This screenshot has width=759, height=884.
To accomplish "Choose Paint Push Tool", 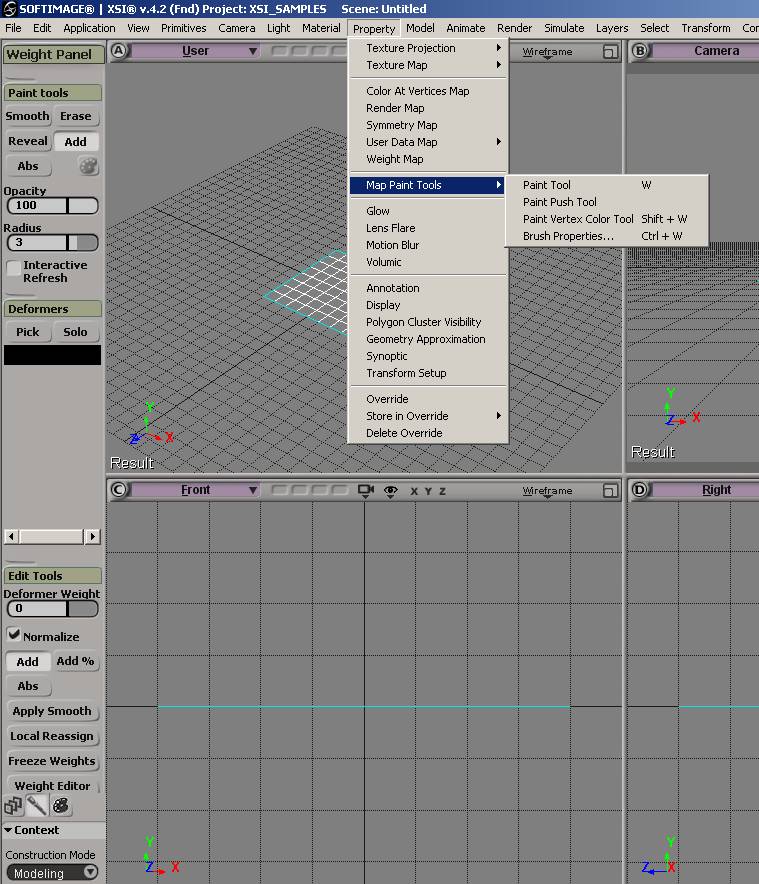I will click(606, 202).
